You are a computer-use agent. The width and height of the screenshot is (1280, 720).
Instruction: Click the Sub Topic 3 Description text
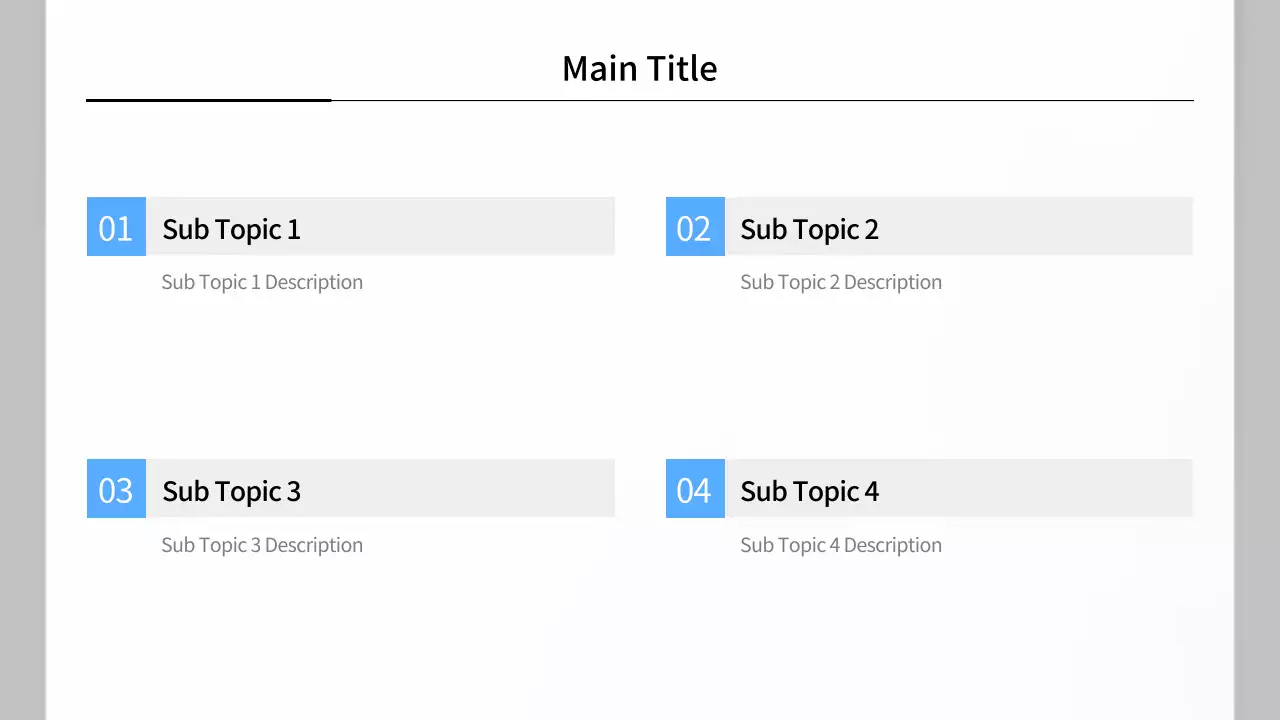[x=262, y=545]
